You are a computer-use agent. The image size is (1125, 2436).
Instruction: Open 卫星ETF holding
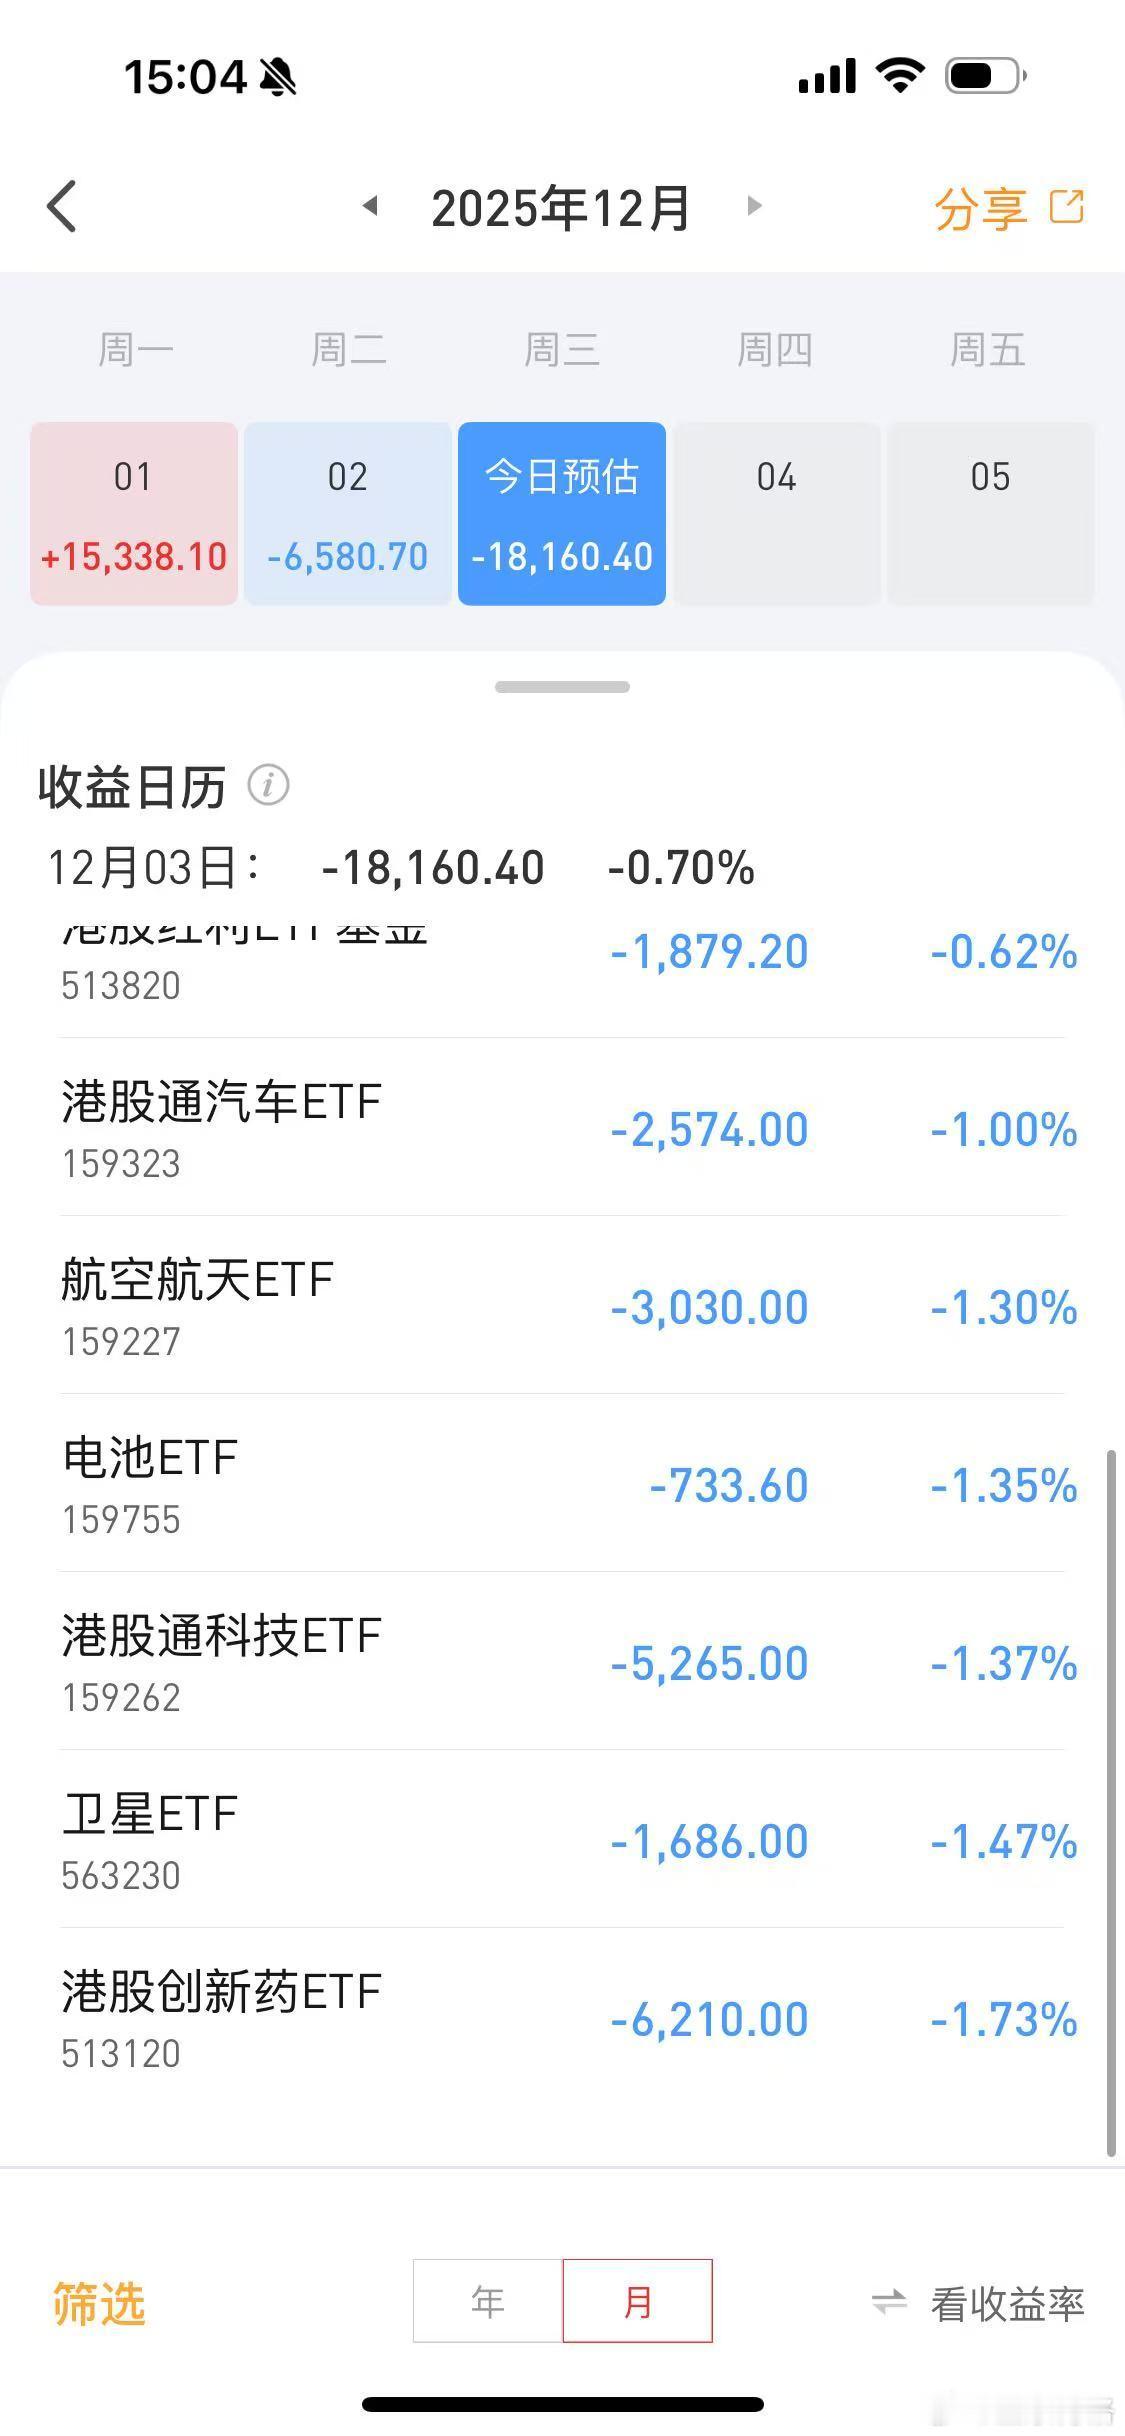click(x=562, y=1840)
